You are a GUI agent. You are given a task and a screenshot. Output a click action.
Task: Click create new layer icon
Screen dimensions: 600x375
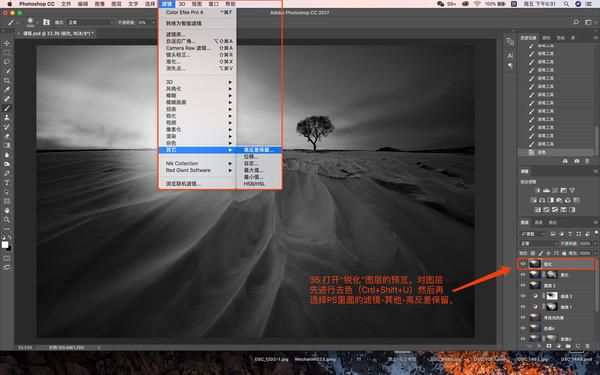click(578, 346)
